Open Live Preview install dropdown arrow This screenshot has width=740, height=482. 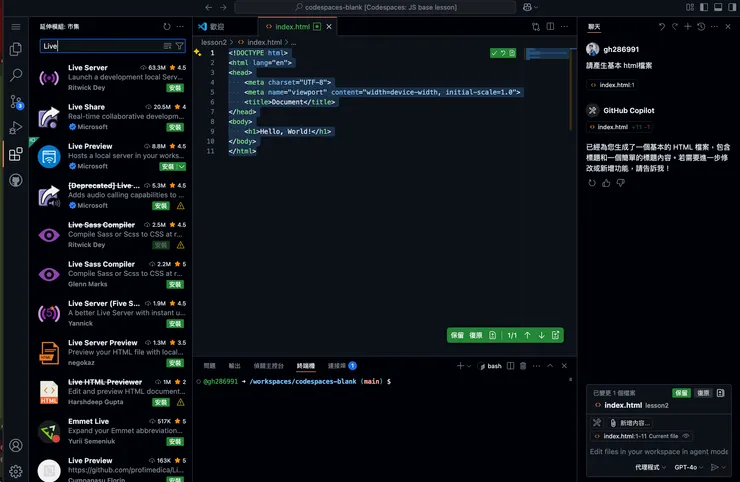pyautogui.click(x=182, y=167)
